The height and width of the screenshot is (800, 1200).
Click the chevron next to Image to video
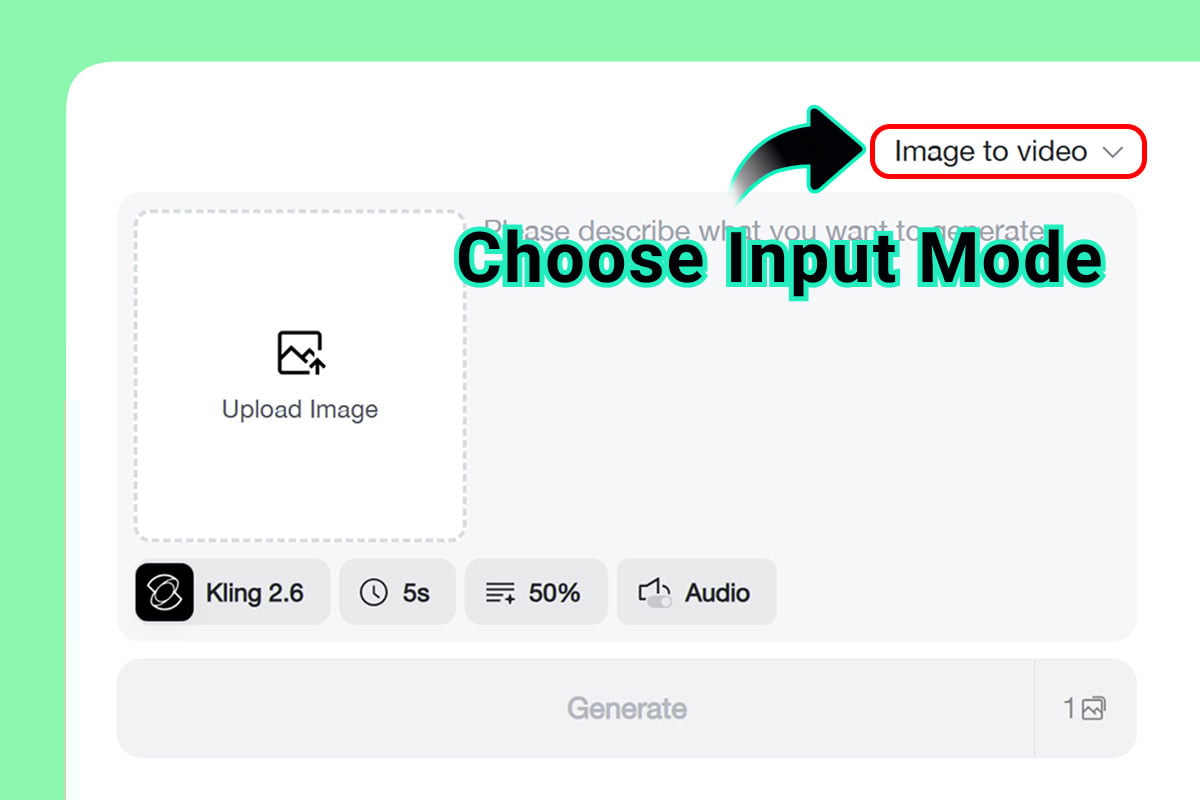click(1114, 152)
